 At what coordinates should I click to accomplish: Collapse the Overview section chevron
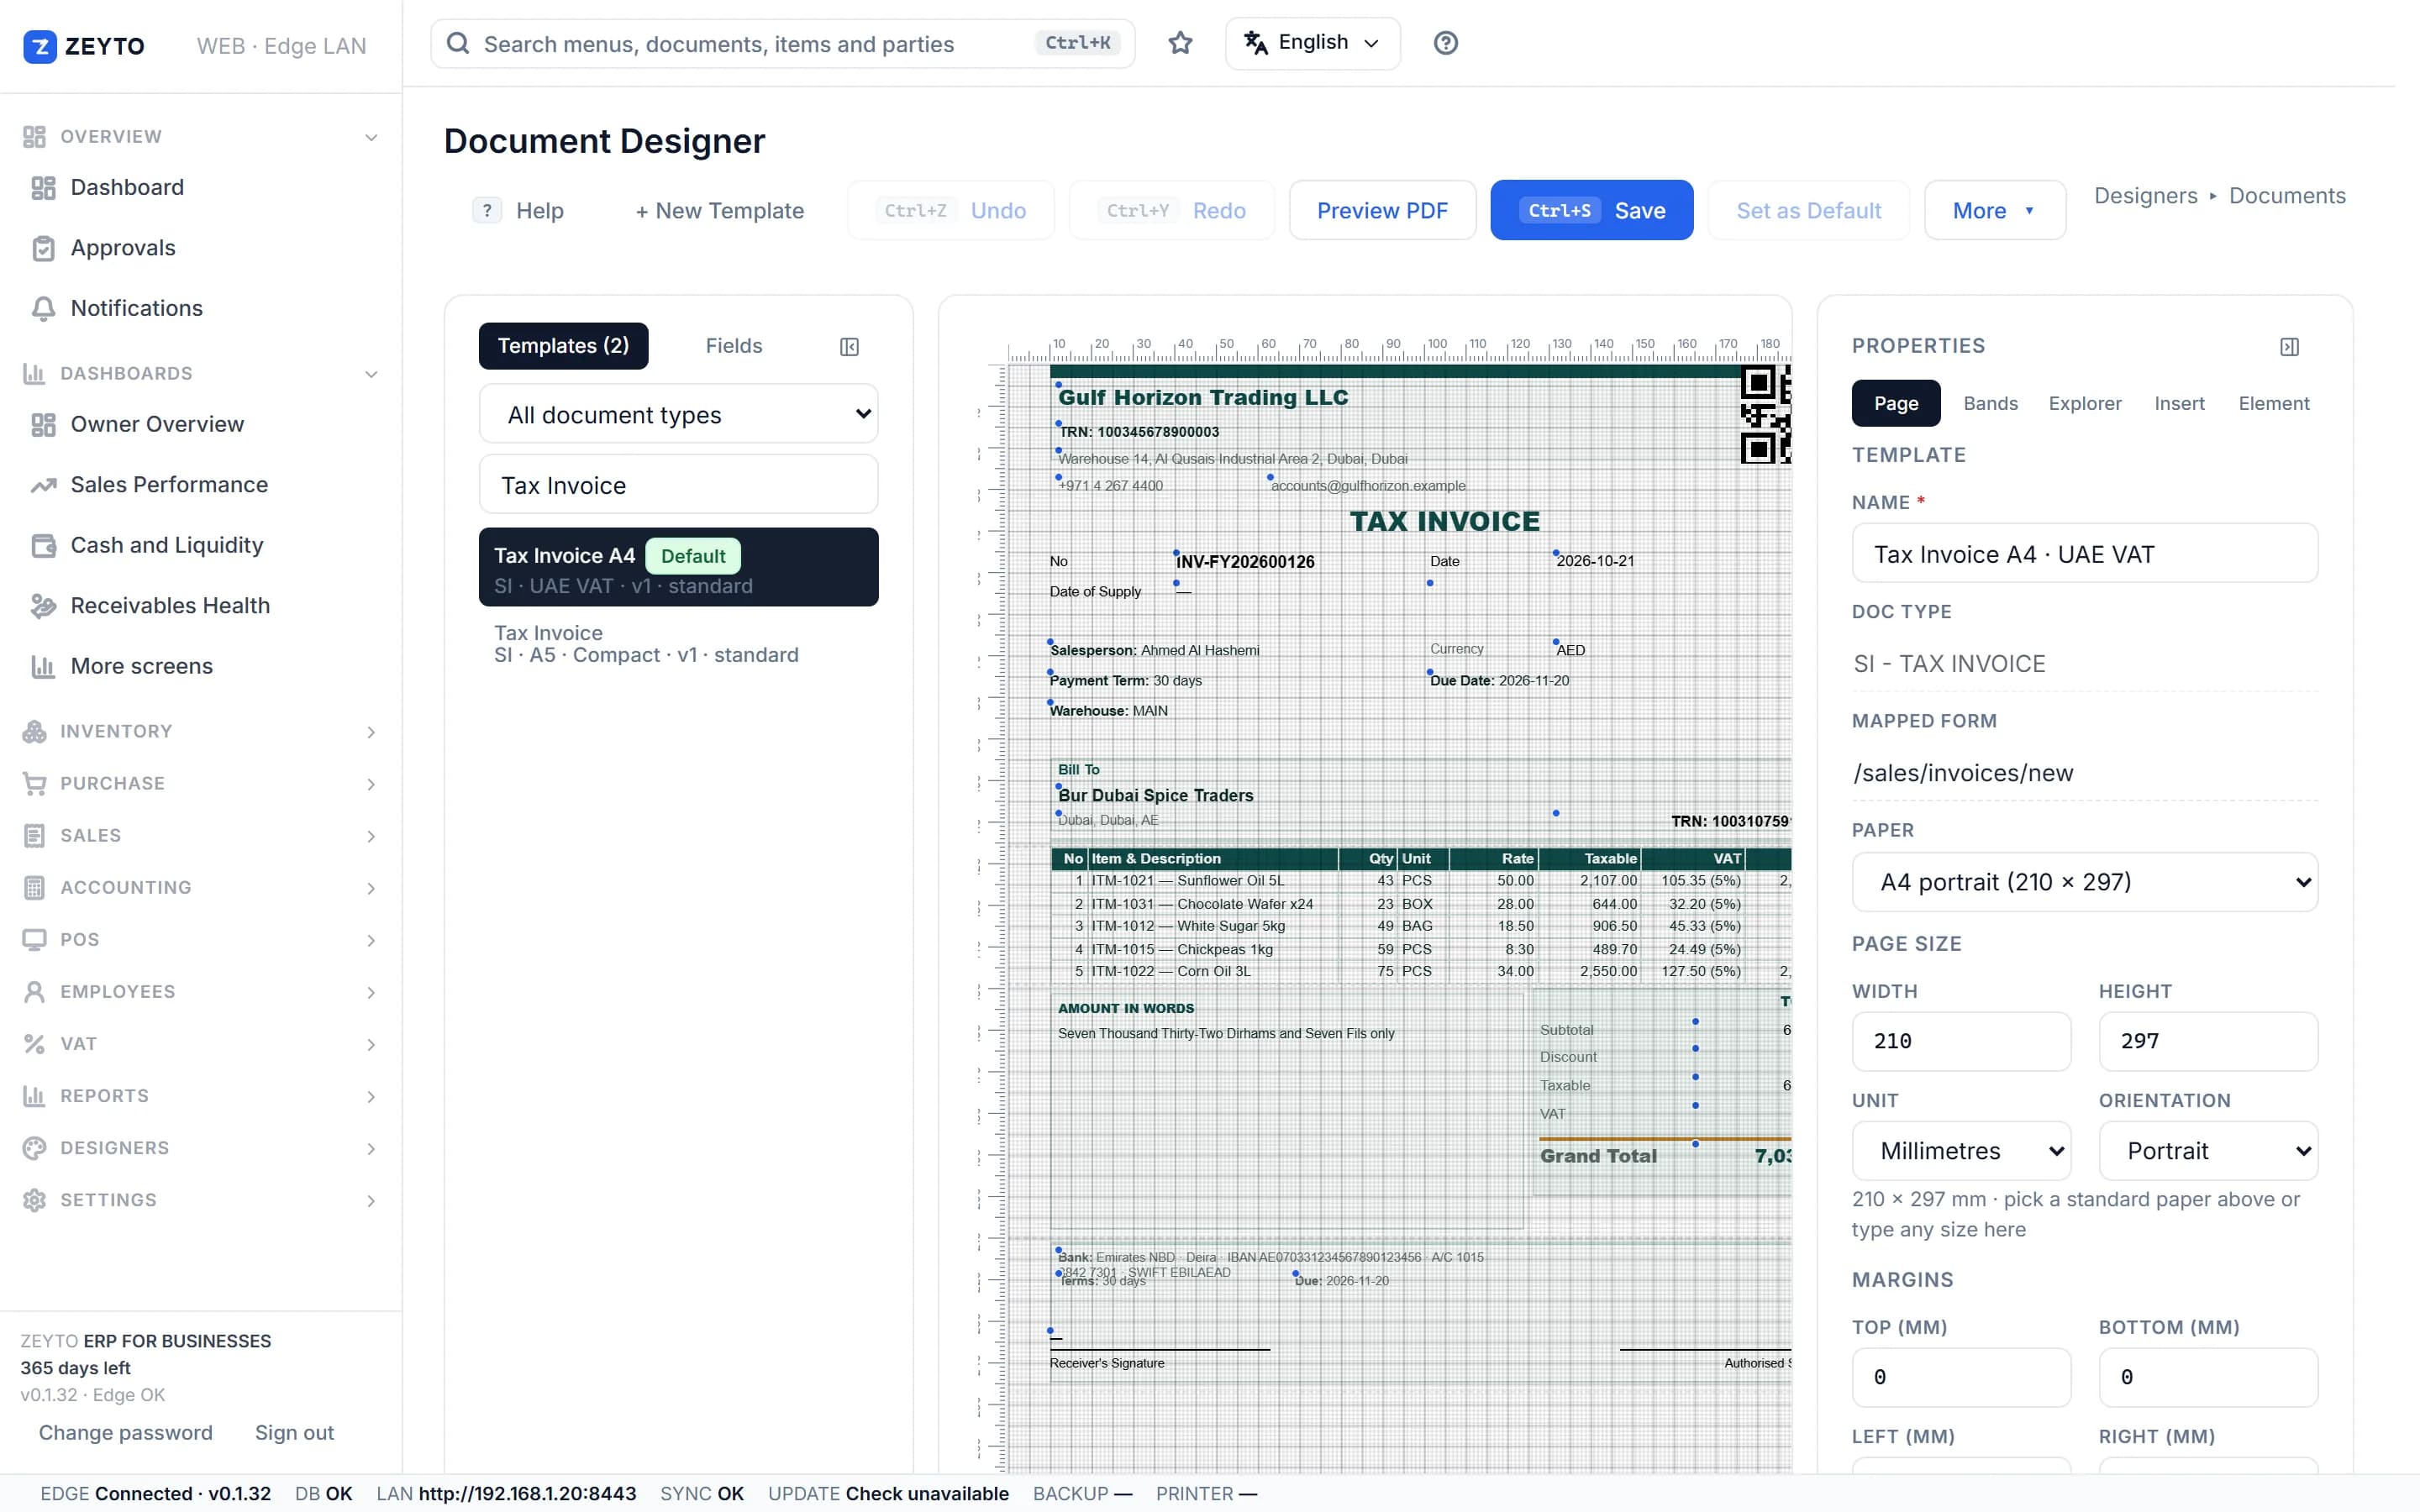pos(371,137)
